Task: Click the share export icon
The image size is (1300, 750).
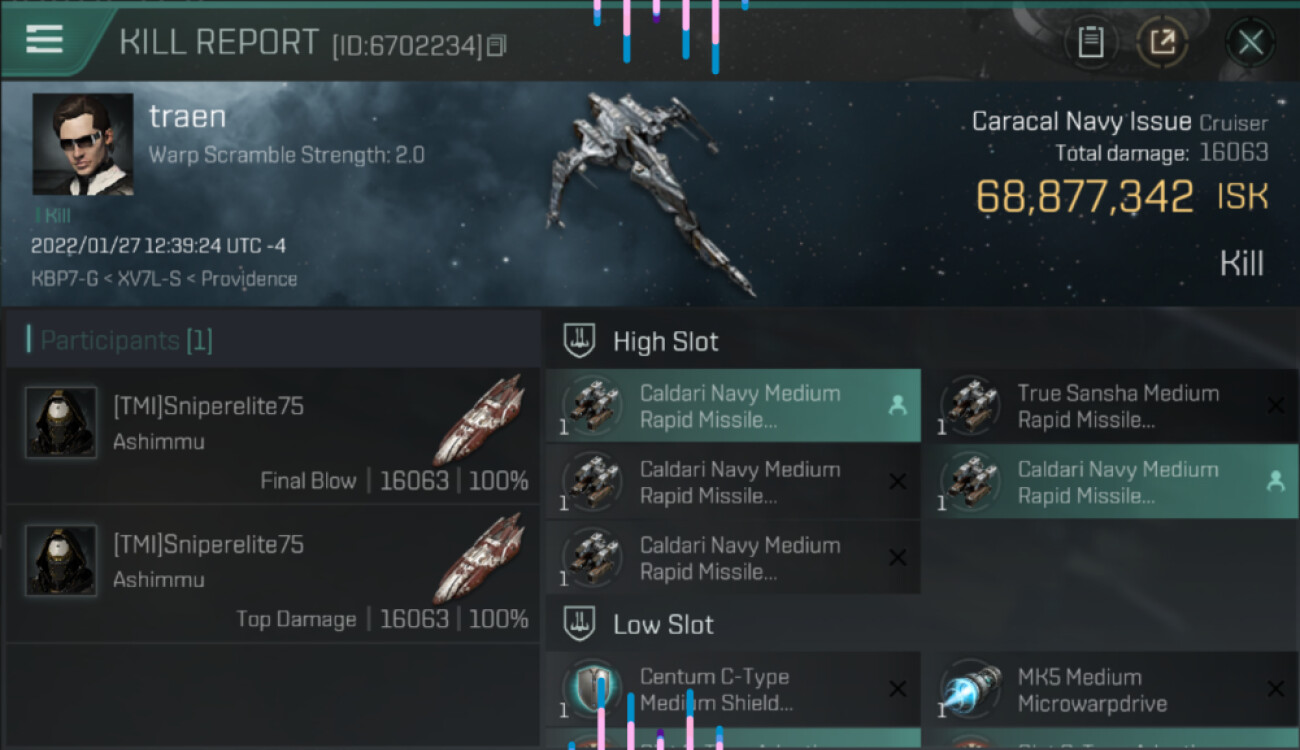Action: pos(1162,42)
